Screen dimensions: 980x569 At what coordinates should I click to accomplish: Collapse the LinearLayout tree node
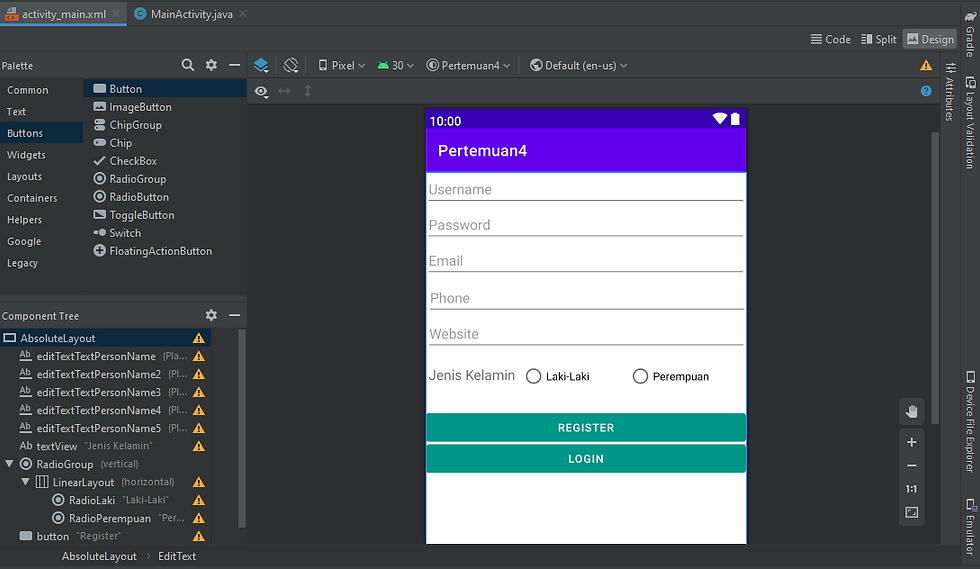pos(26,482)
